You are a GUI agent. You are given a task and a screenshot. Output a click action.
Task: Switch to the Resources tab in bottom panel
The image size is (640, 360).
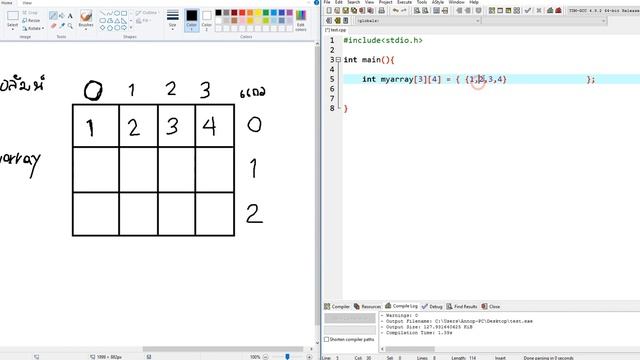point(367,306)
